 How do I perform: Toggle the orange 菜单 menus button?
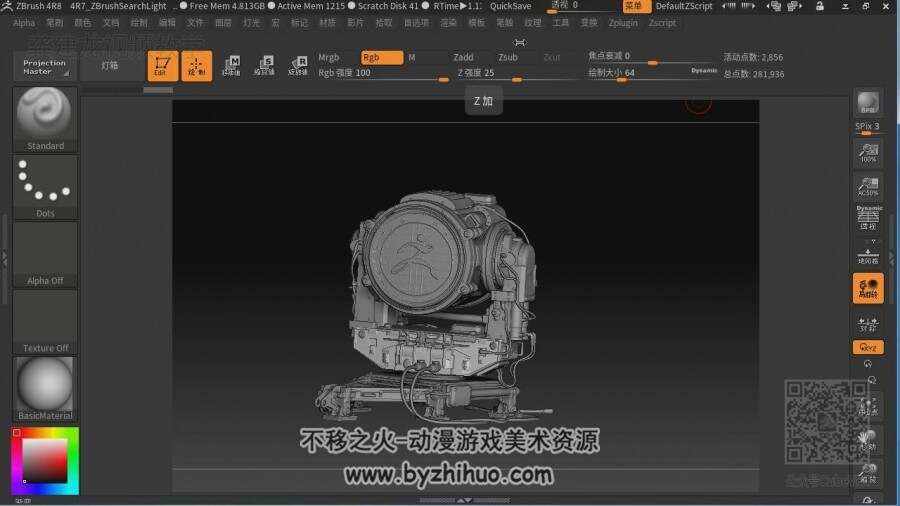coord(637,6)
